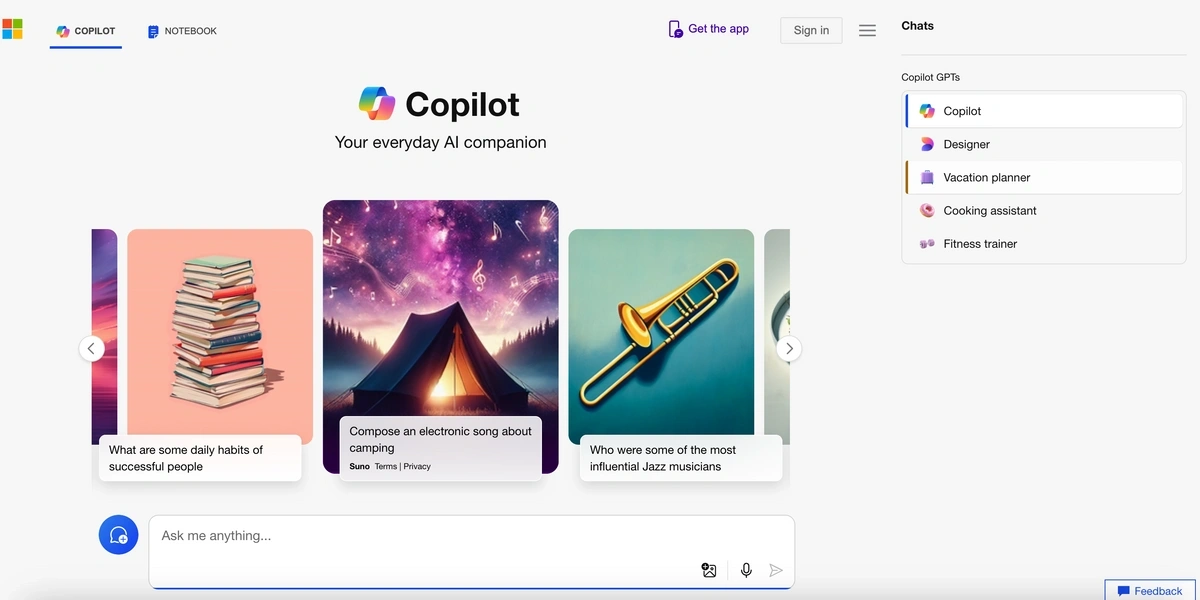
Task: Click the Sign in button
Action: click(811, 30)
